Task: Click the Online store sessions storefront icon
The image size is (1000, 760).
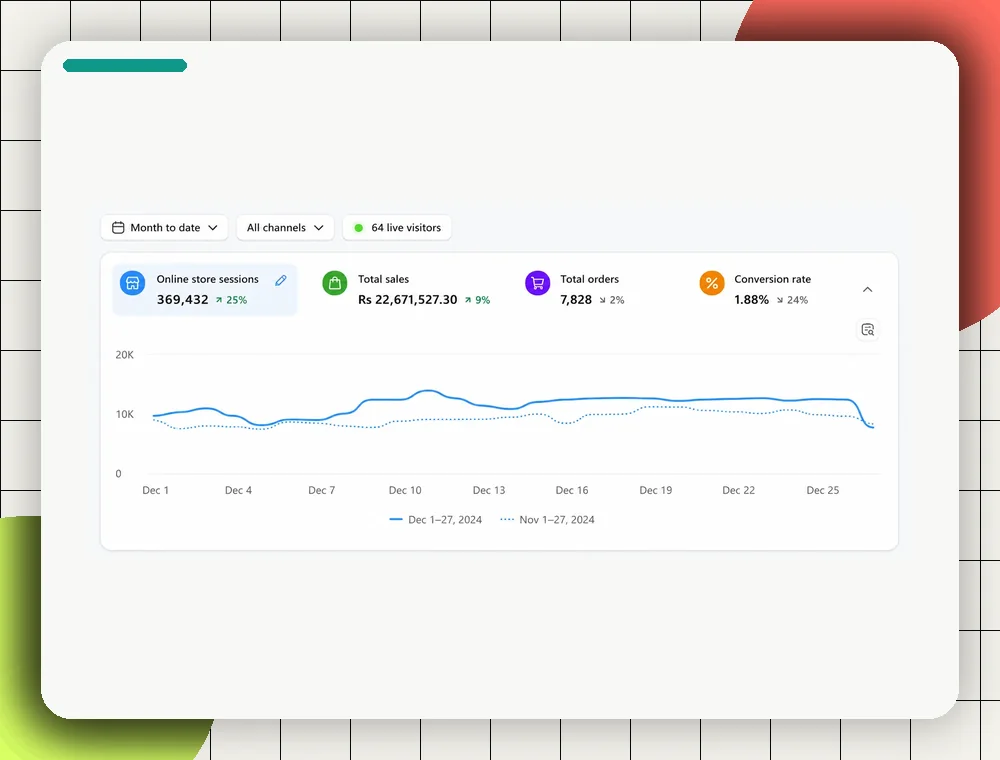Action: (x=132, y=282)
